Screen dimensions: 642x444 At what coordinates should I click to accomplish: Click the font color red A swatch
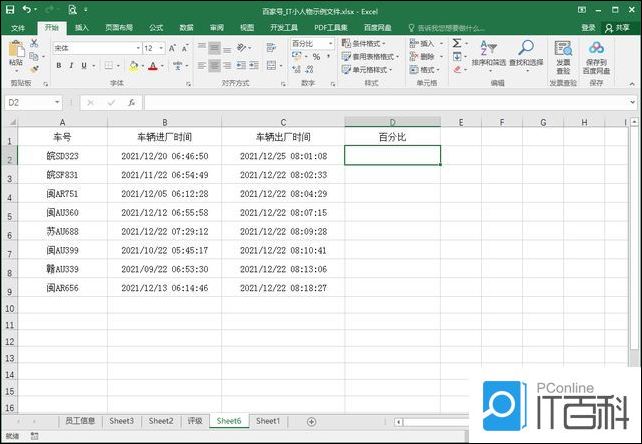coord(153,66)
